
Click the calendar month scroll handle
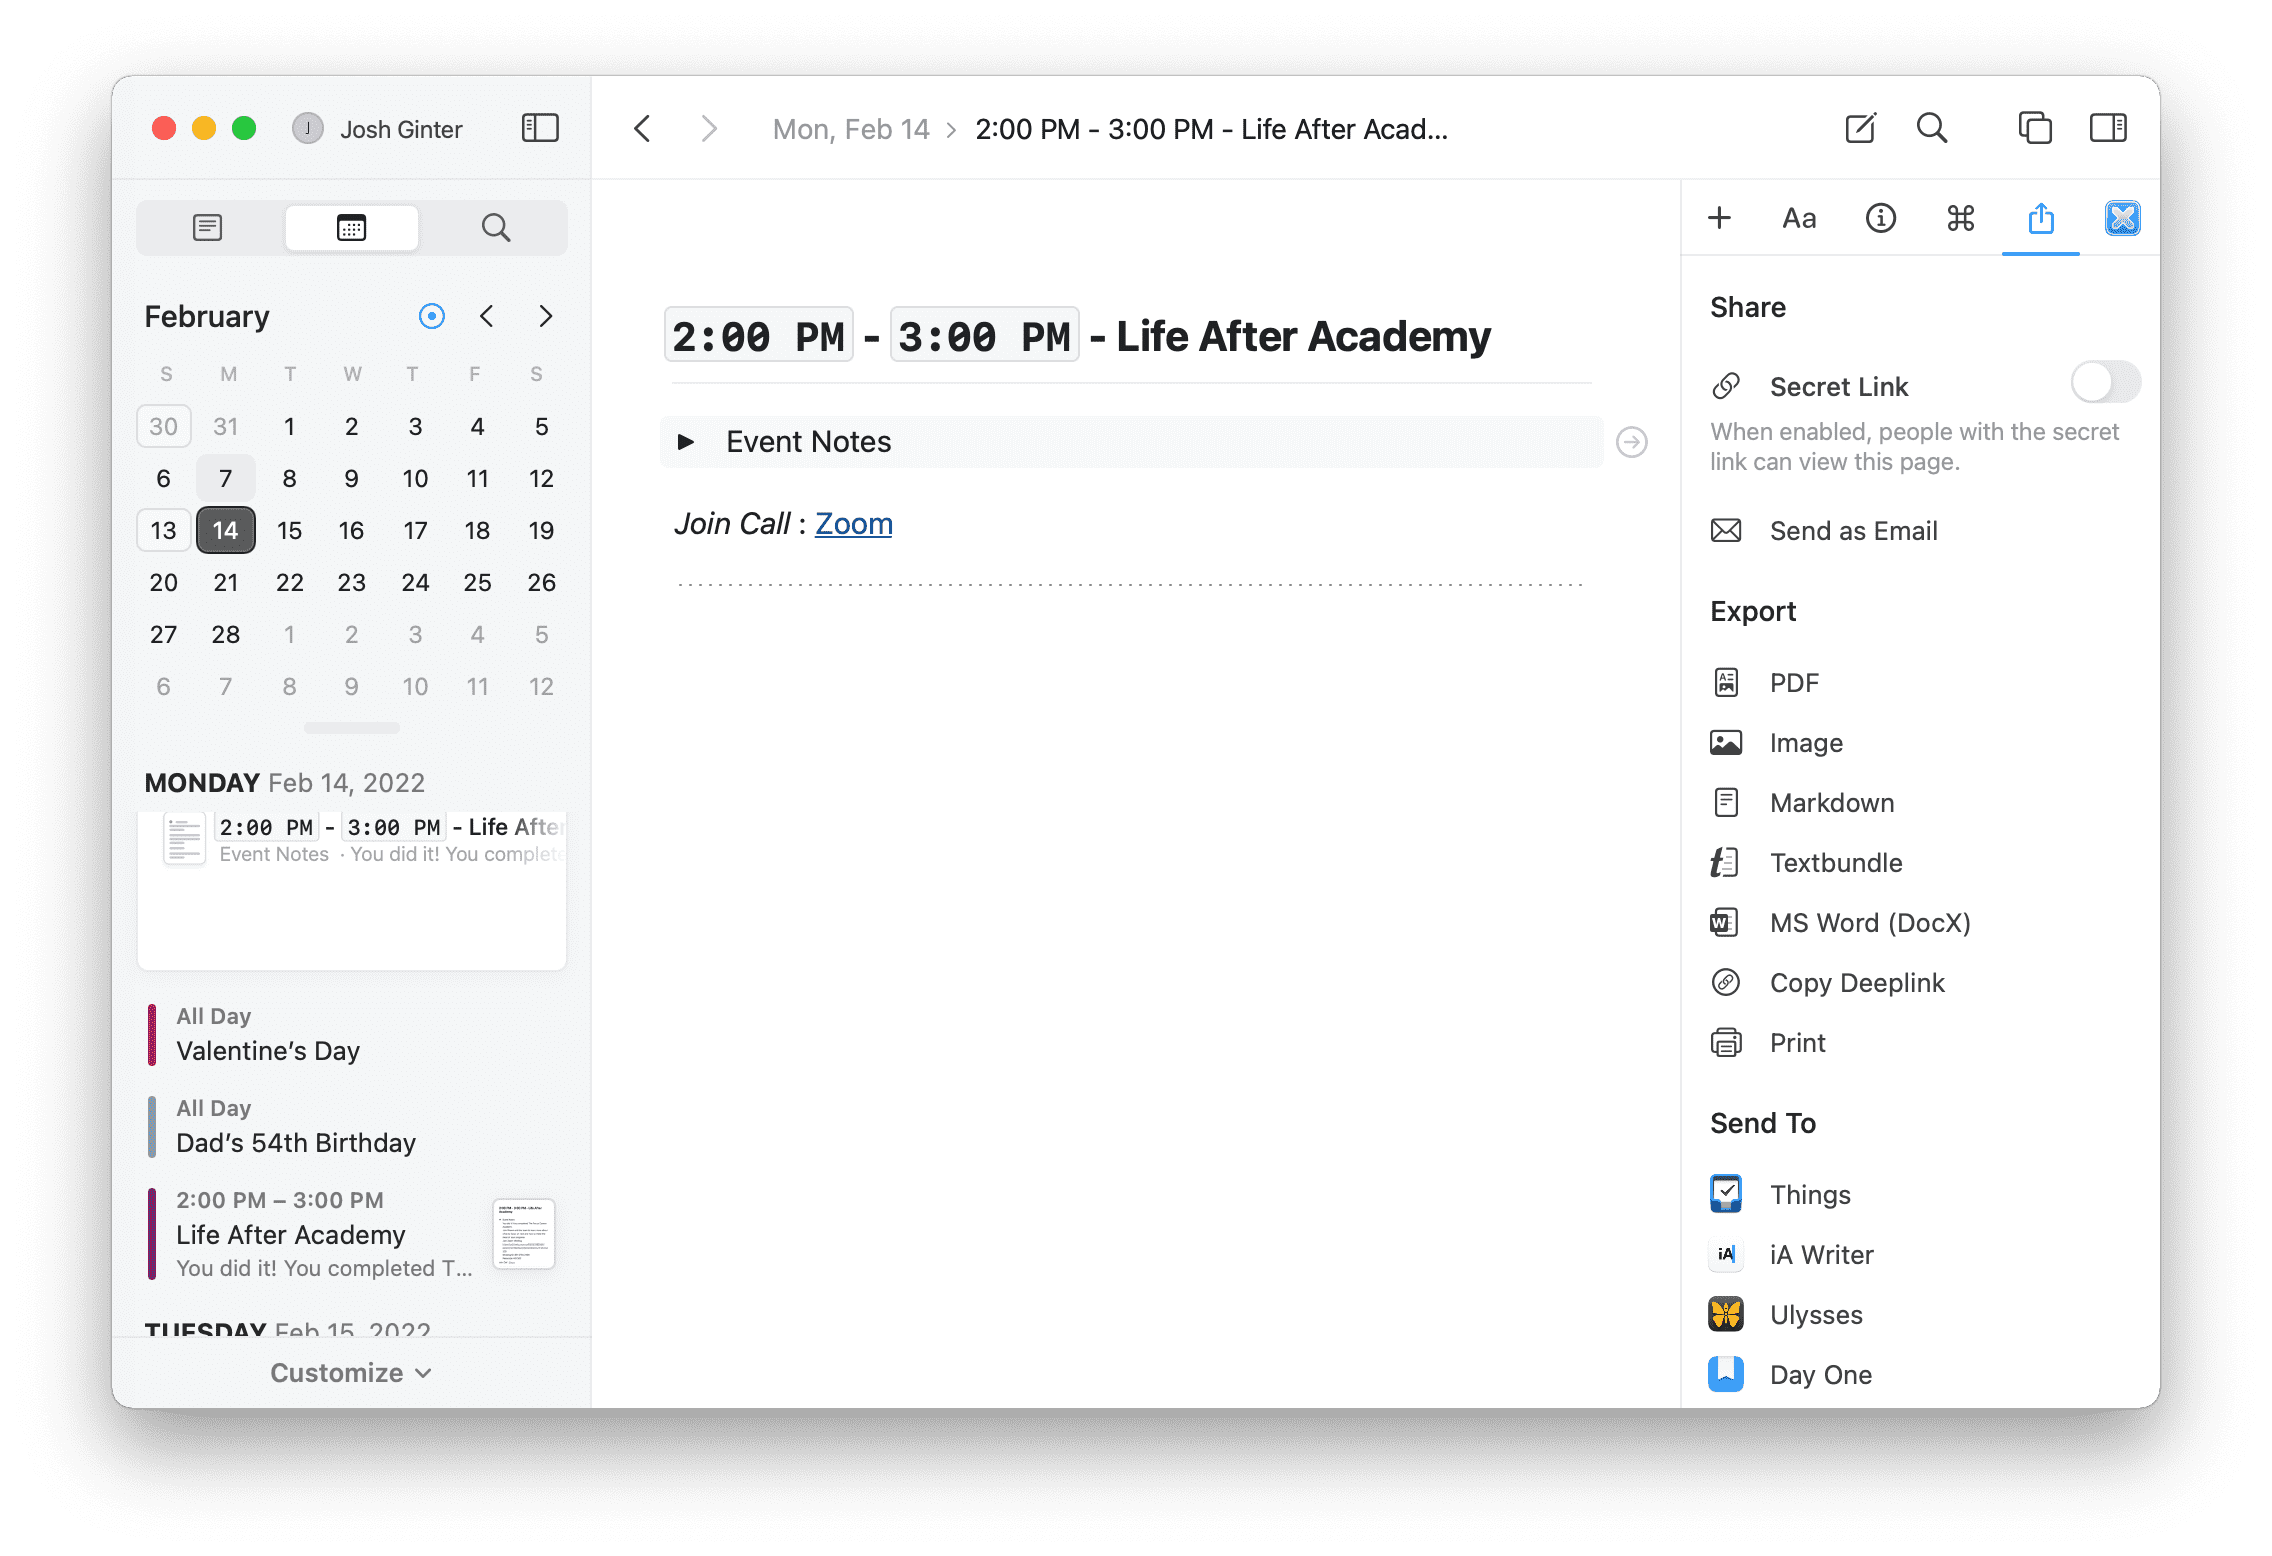351,728
